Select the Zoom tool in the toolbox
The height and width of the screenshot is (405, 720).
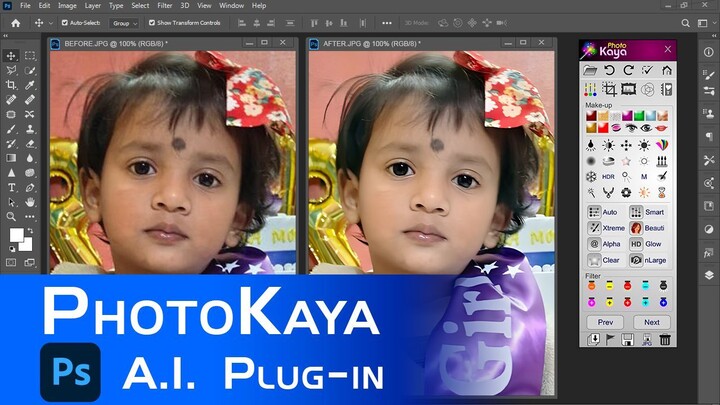coord(11,217)
